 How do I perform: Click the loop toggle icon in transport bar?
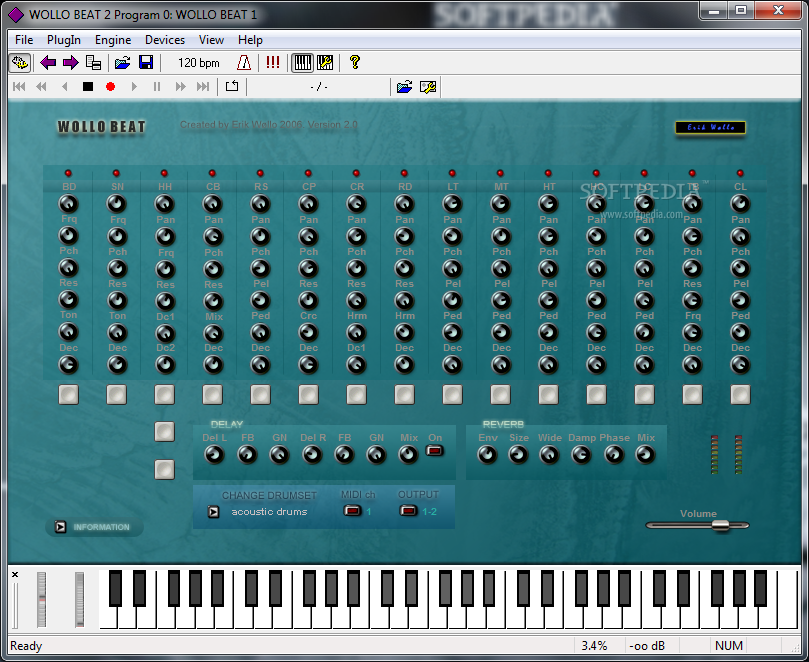(x=232, y=86)
